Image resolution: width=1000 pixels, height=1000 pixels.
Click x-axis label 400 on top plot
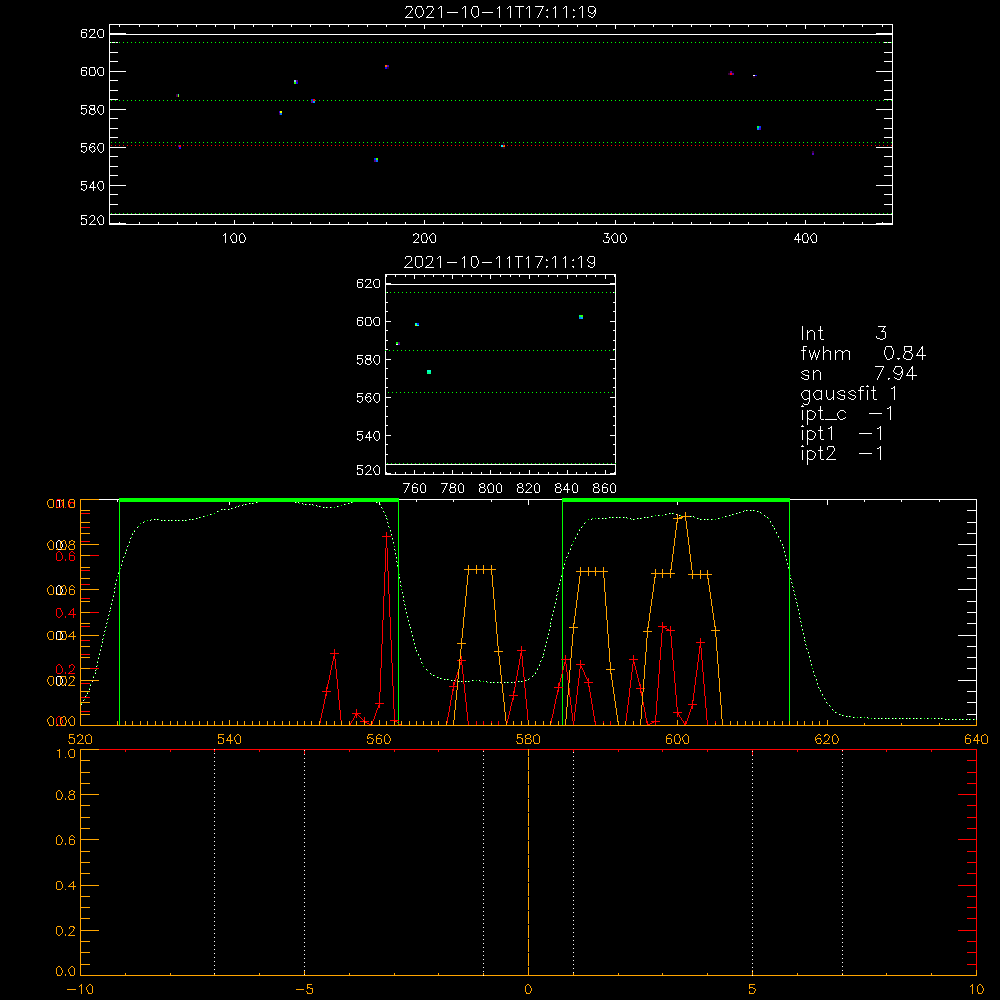click(x=805, y=239)
